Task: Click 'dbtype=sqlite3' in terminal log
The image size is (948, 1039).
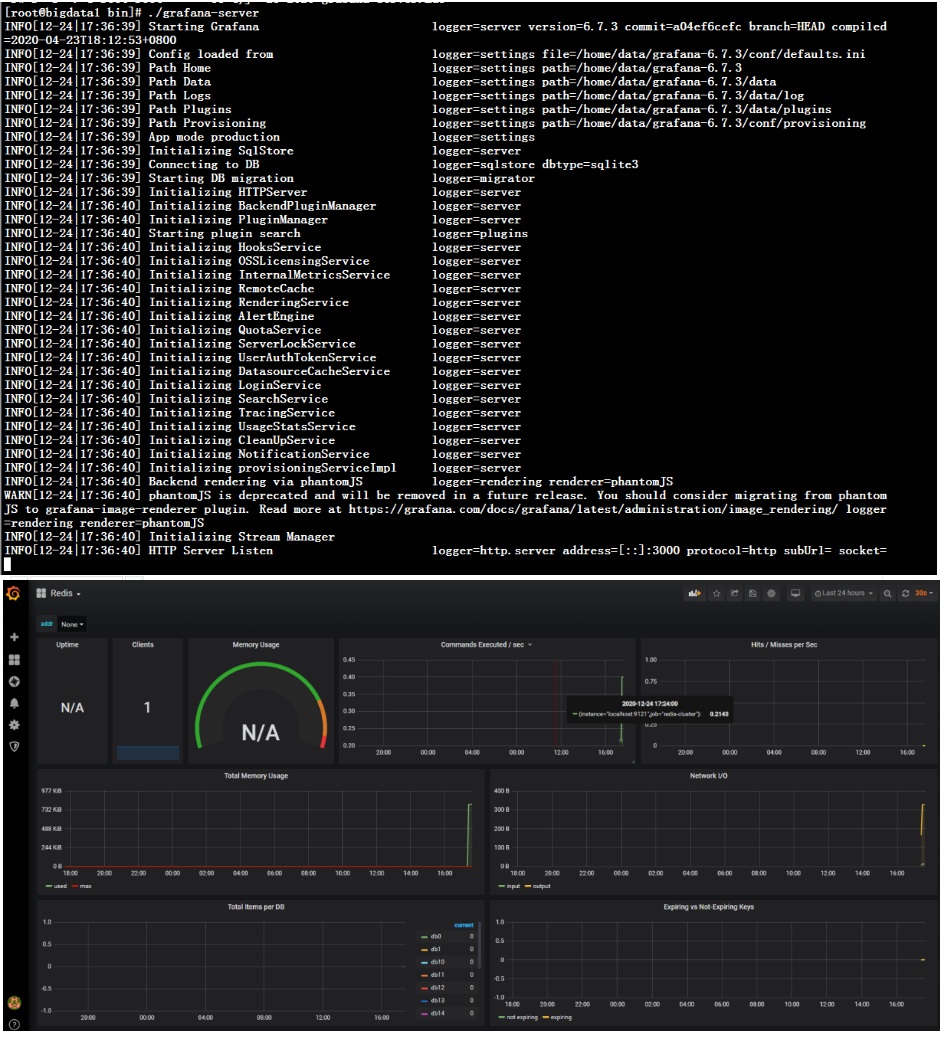Action: tap(590, 164)
